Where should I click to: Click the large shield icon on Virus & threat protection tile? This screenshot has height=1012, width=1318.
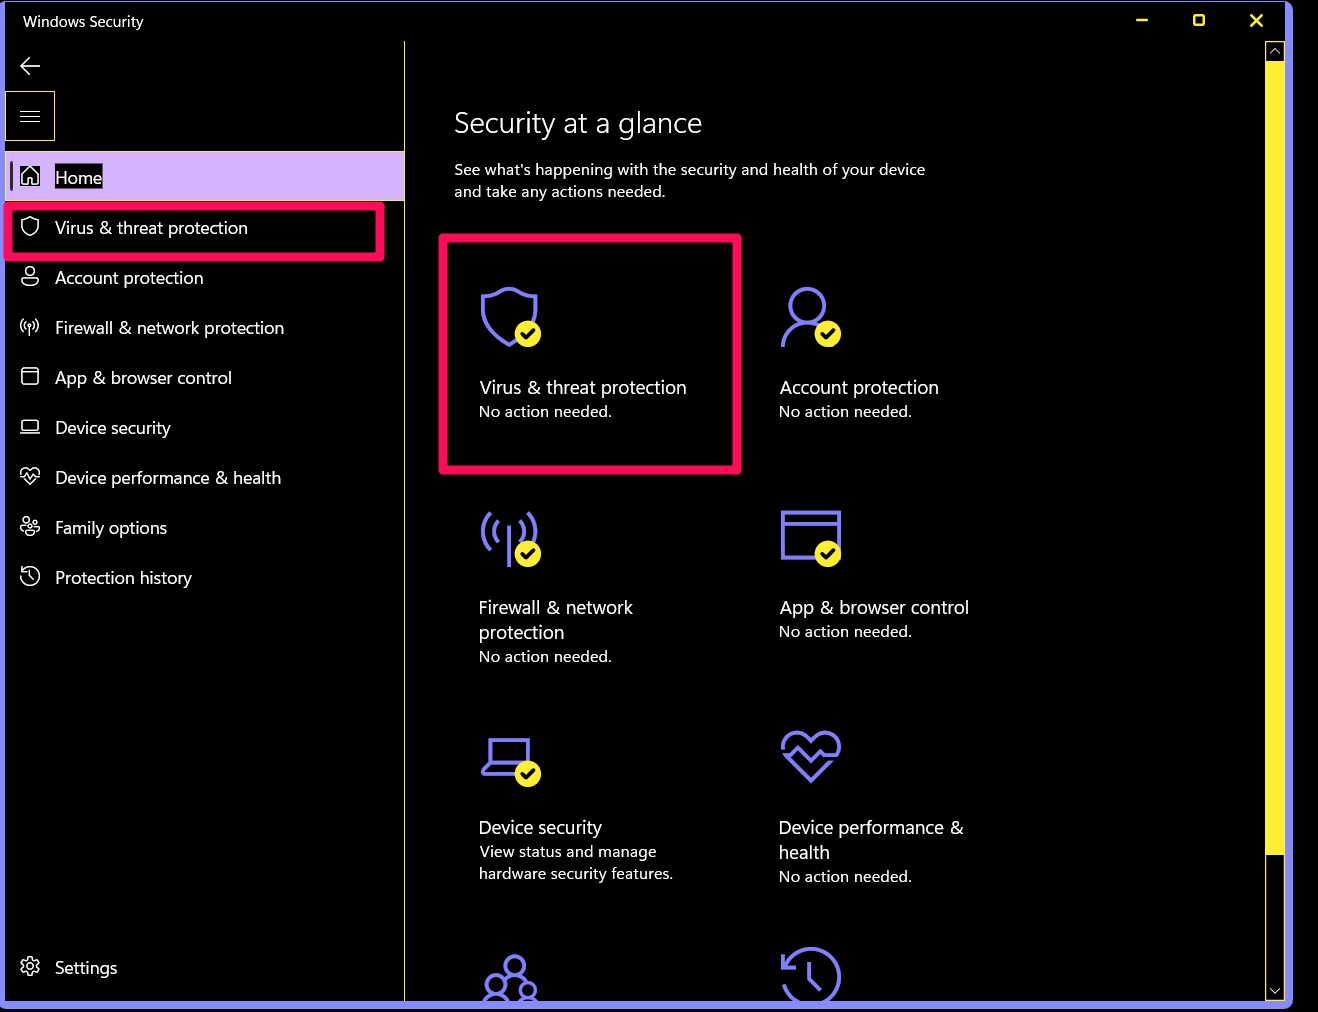click(x=510, y=317)
